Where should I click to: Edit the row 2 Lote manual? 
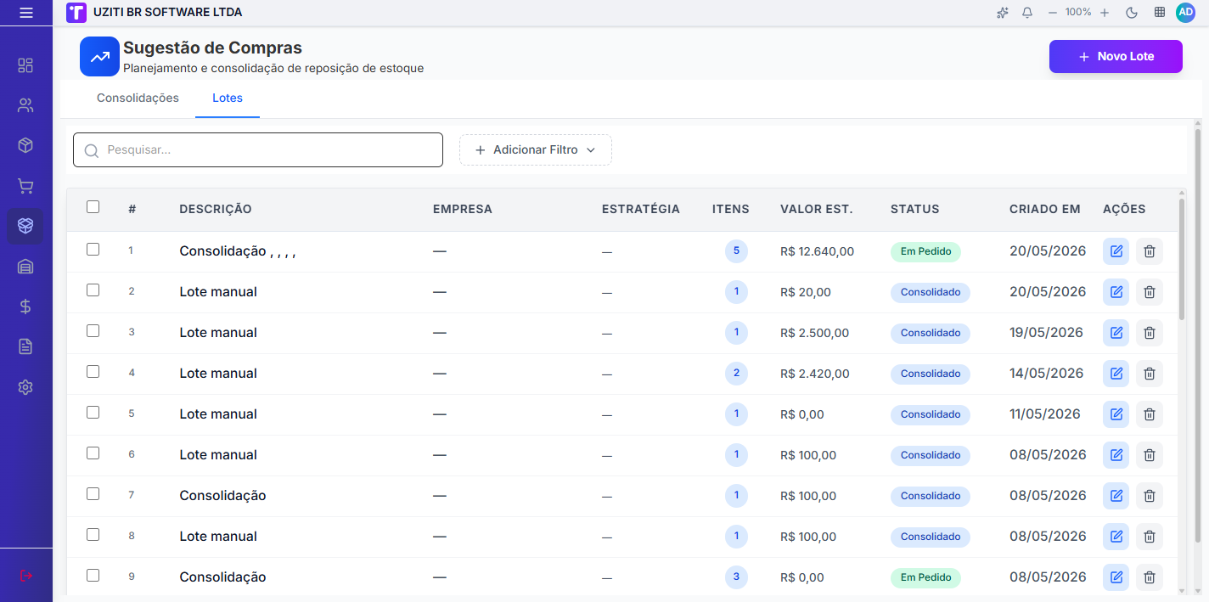click(x=1116, y=292)
